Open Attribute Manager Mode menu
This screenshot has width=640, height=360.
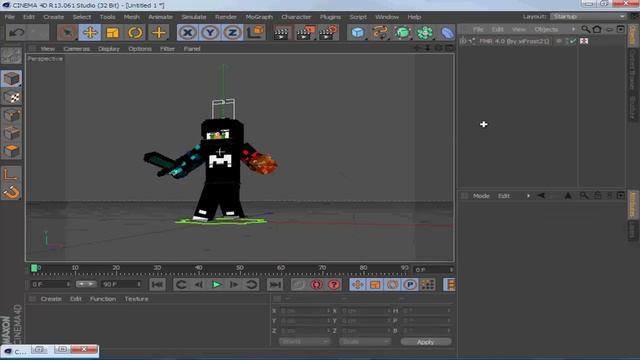pos(481,196)
